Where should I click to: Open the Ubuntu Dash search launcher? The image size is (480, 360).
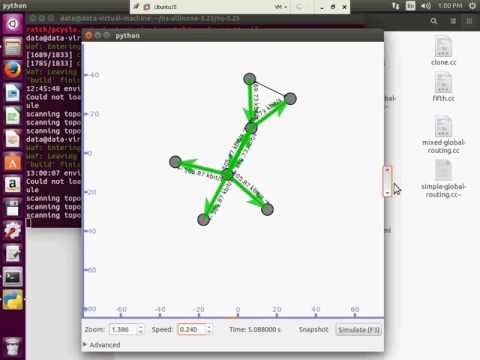pyautogui.click(x=13, y=24)
